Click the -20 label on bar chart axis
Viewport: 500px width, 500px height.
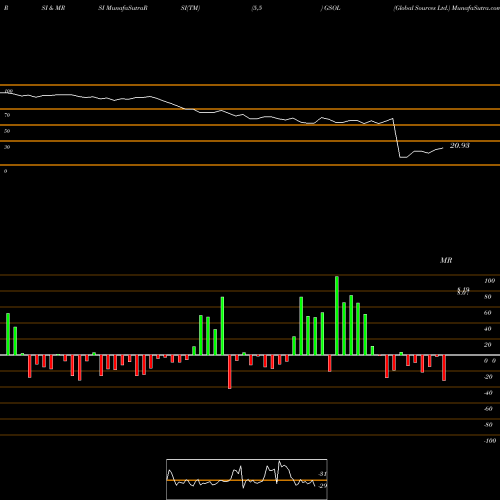tap(488, 377)
